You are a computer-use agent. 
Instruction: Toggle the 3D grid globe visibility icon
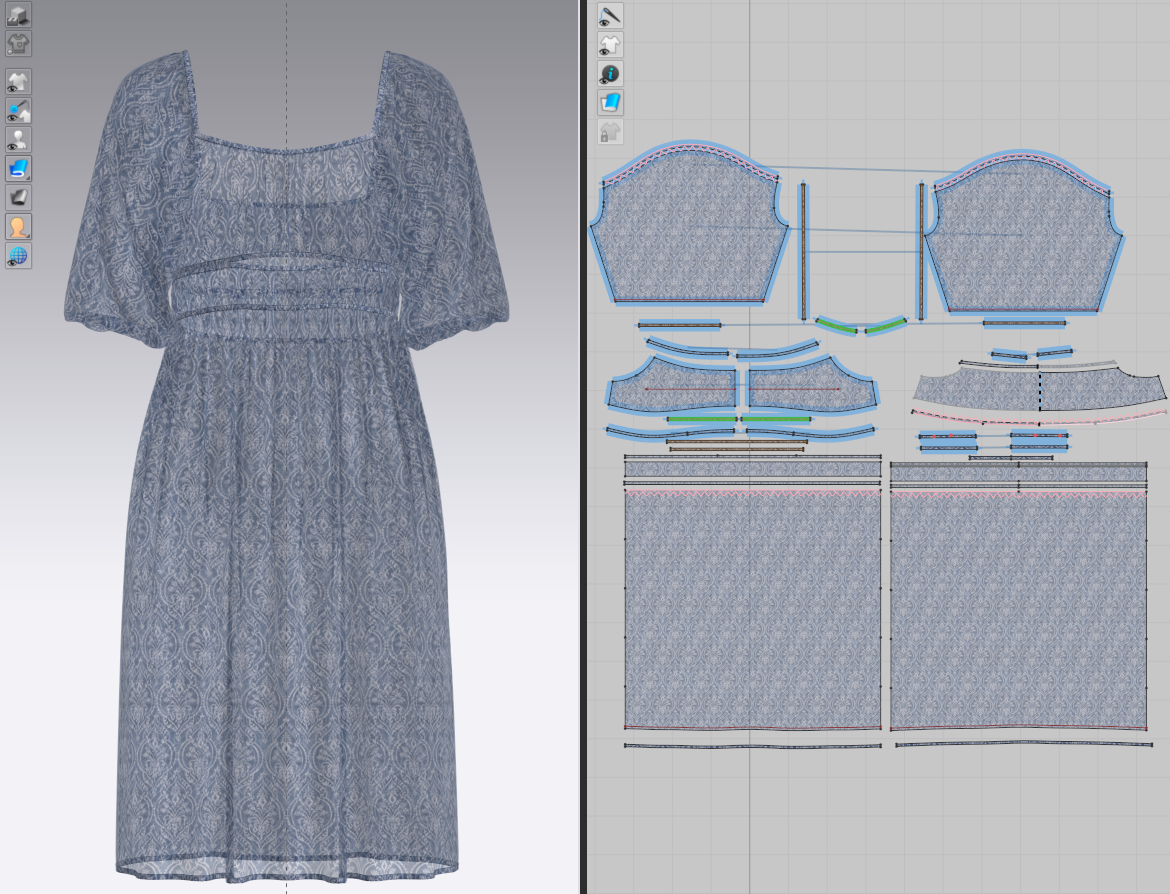[x=18, y=256]
